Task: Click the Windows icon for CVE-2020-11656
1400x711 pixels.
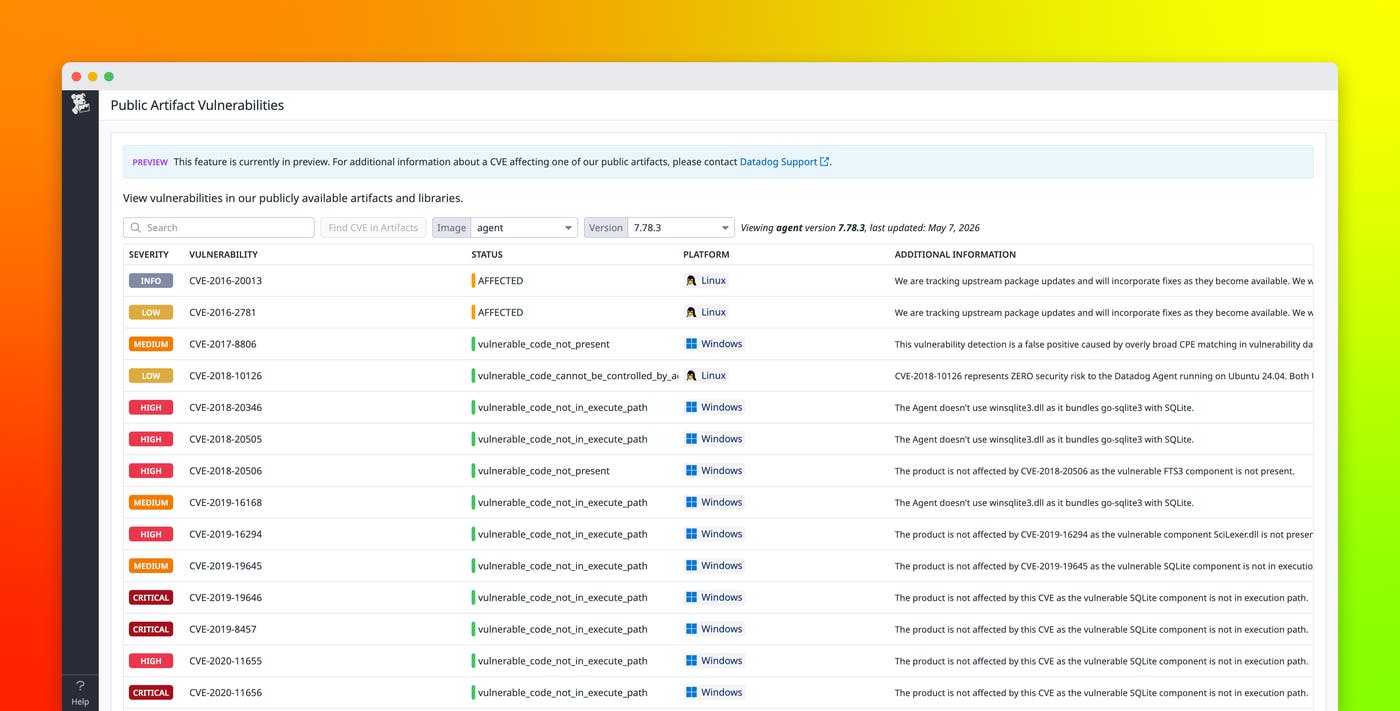Action: (691, 693)
